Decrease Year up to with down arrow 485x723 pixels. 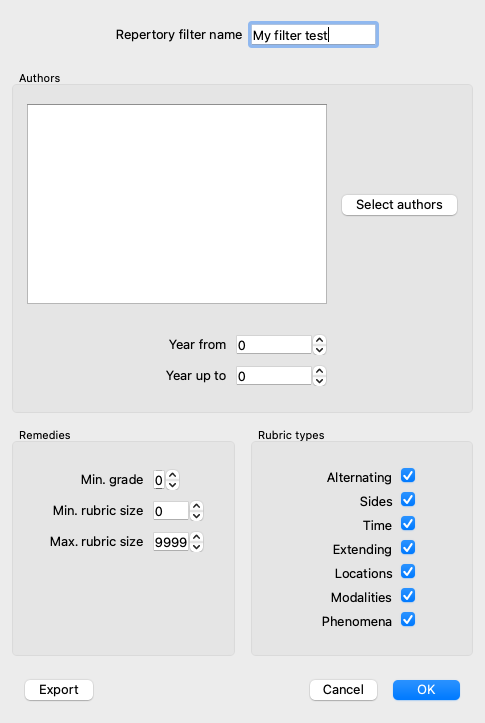pos(319,381)
